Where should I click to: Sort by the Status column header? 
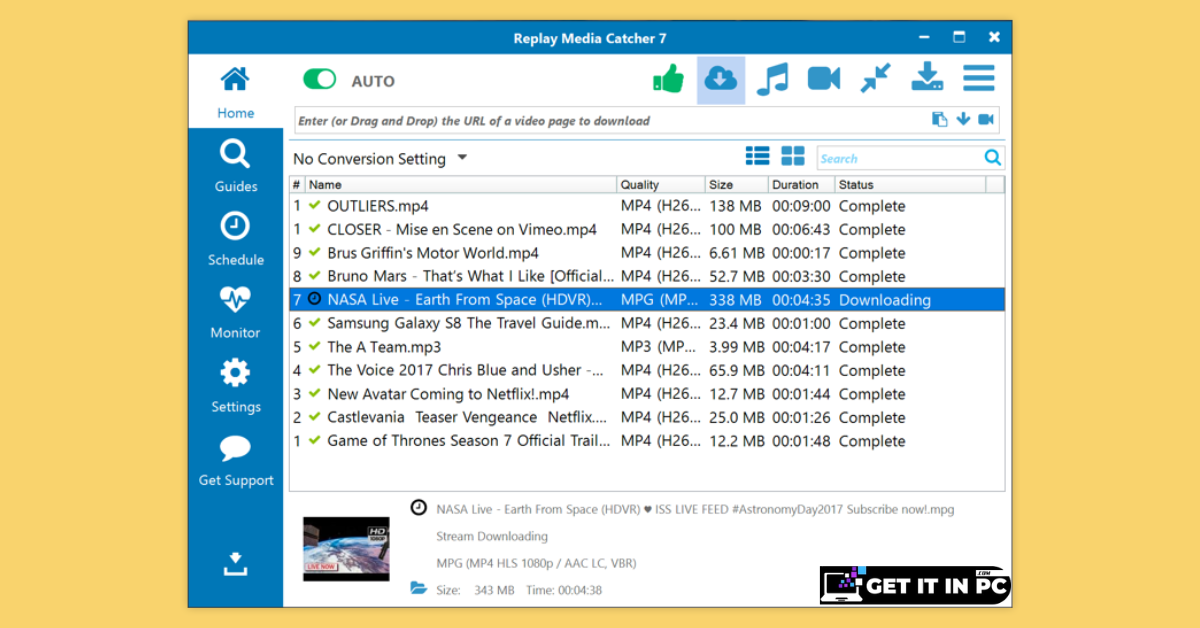point(910,184)
